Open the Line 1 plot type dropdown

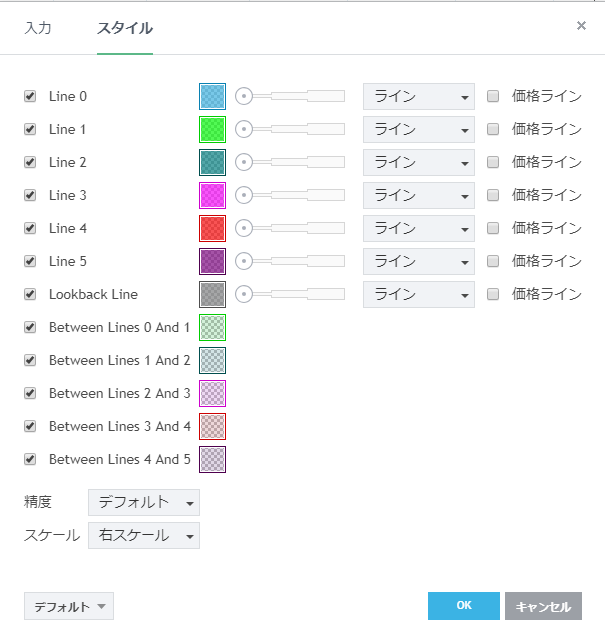tap(418, 129)
